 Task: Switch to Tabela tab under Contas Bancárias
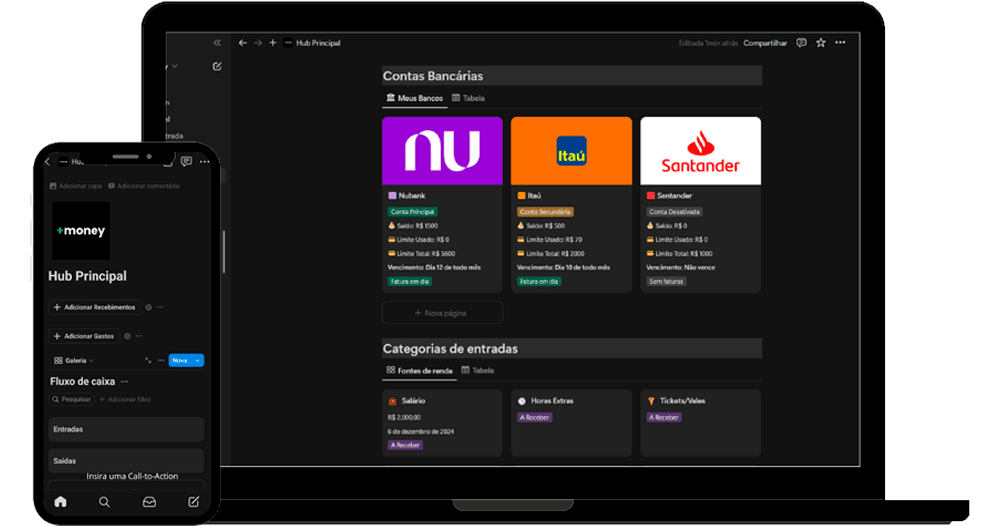pyautogui.click(x=468, y=98)
